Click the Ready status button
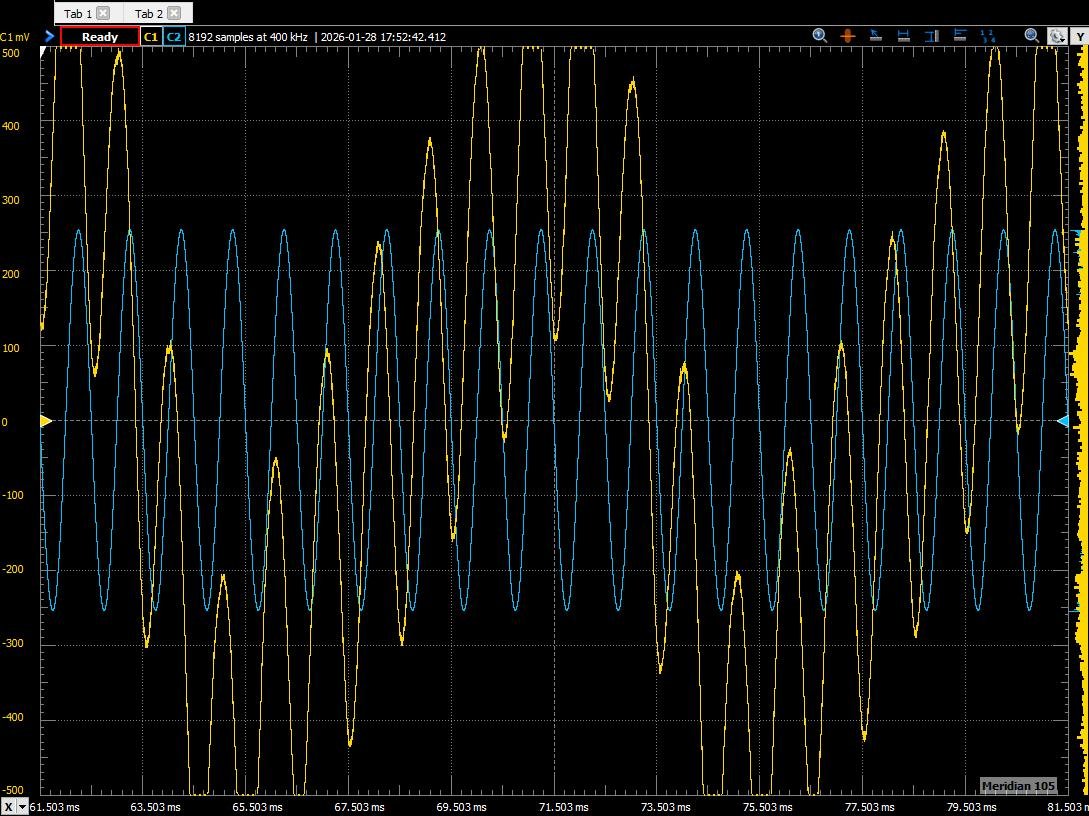This screenshot has width=1089, height=816. click(x=100, y=37)
